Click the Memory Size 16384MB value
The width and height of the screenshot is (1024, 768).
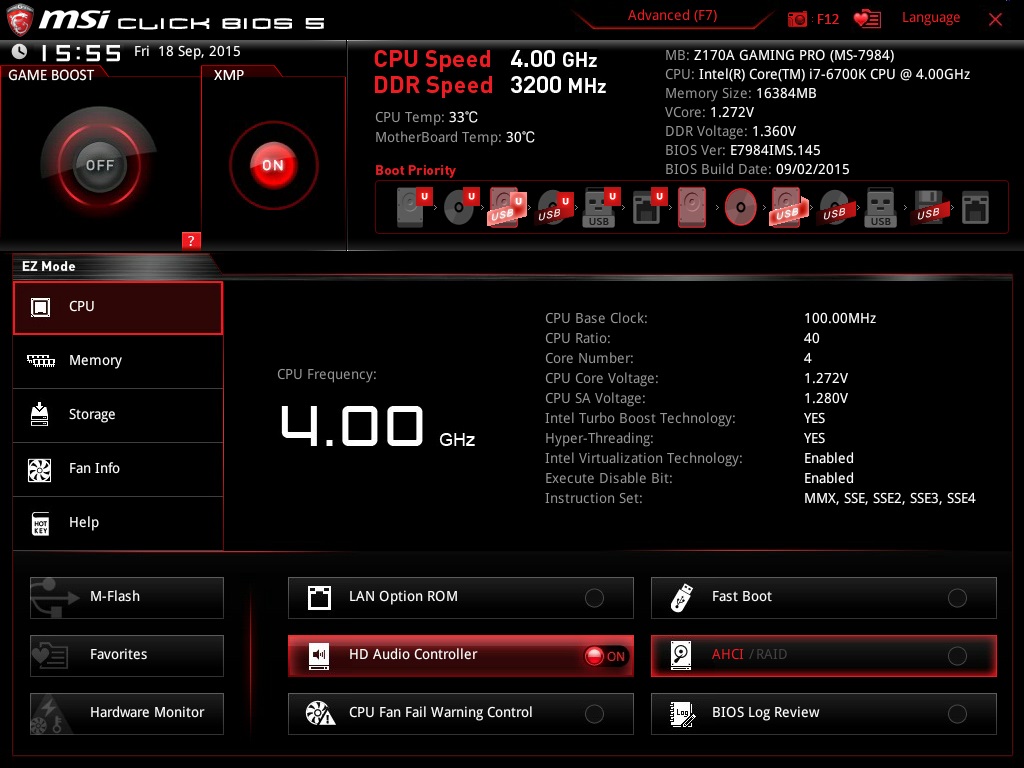point(786,93)
